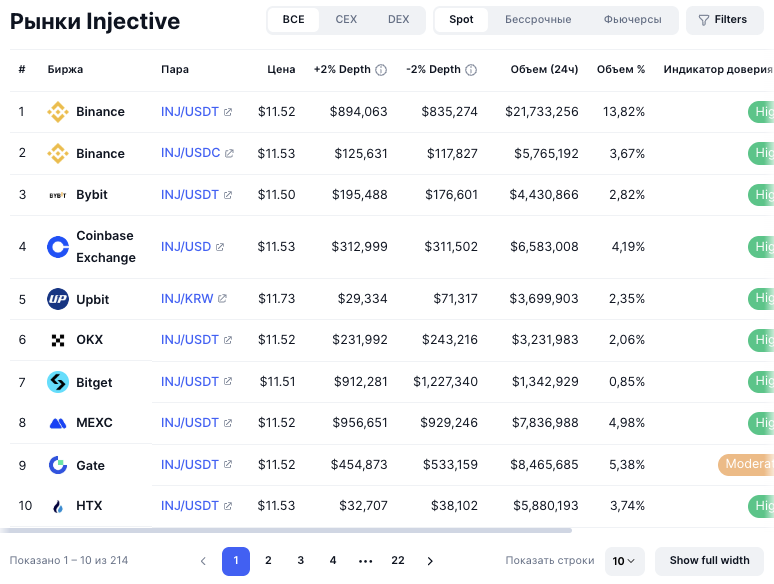Open the INJ/KRW pair link
774x584 pixels.
pos(187,299)
